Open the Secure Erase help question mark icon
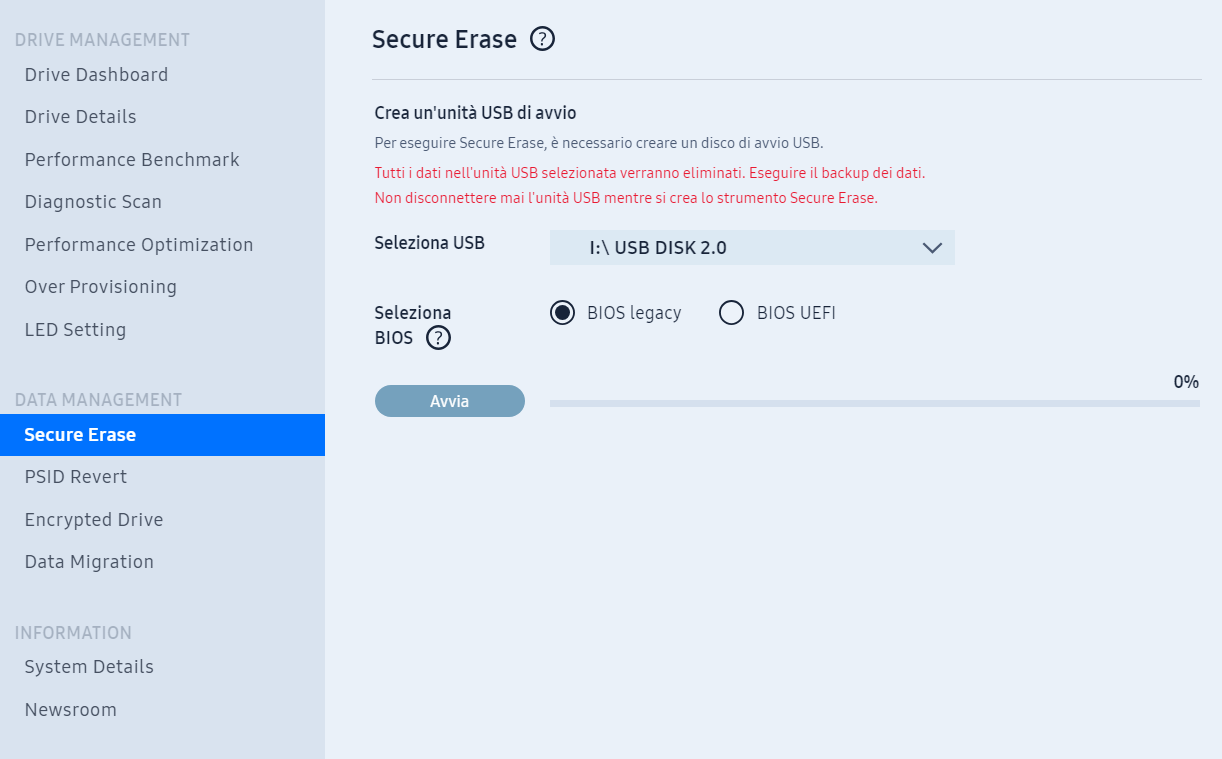Image resolution: width=1222 pixels, height=759 pixels. click(542, 39)
